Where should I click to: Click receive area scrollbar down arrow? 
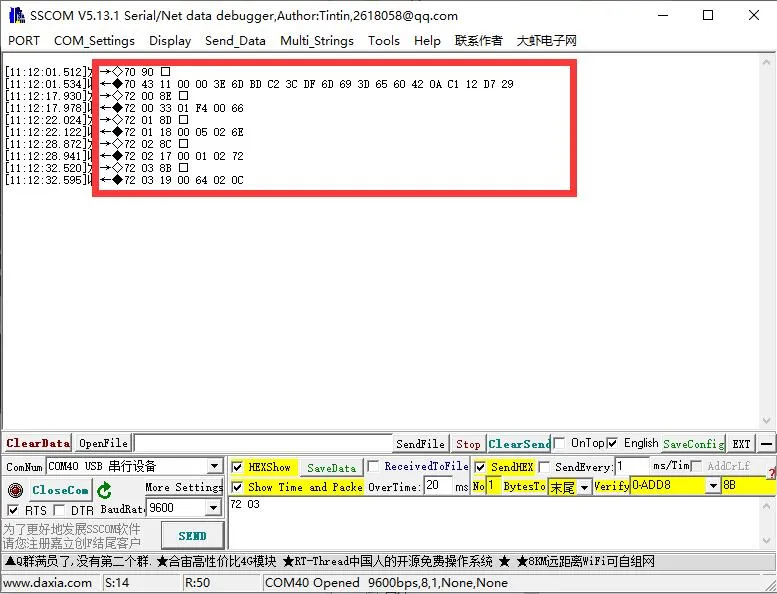[767, 421]
